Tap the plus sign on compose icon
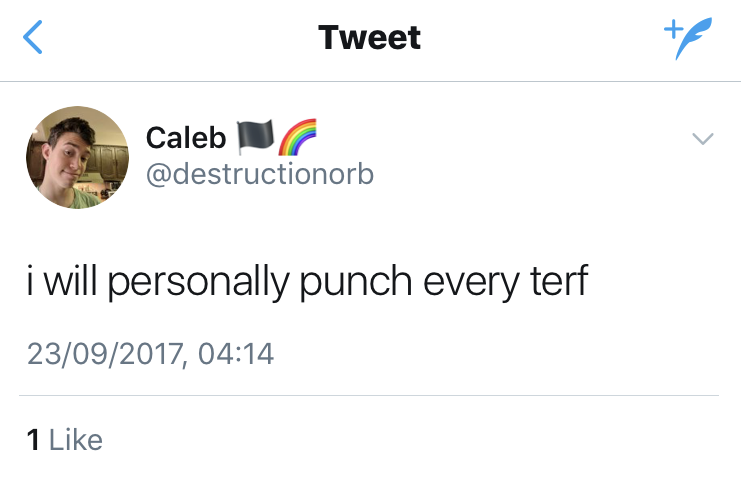Image resolution: width=741 pixels, height=483 pixels. [x=671, y=29]
